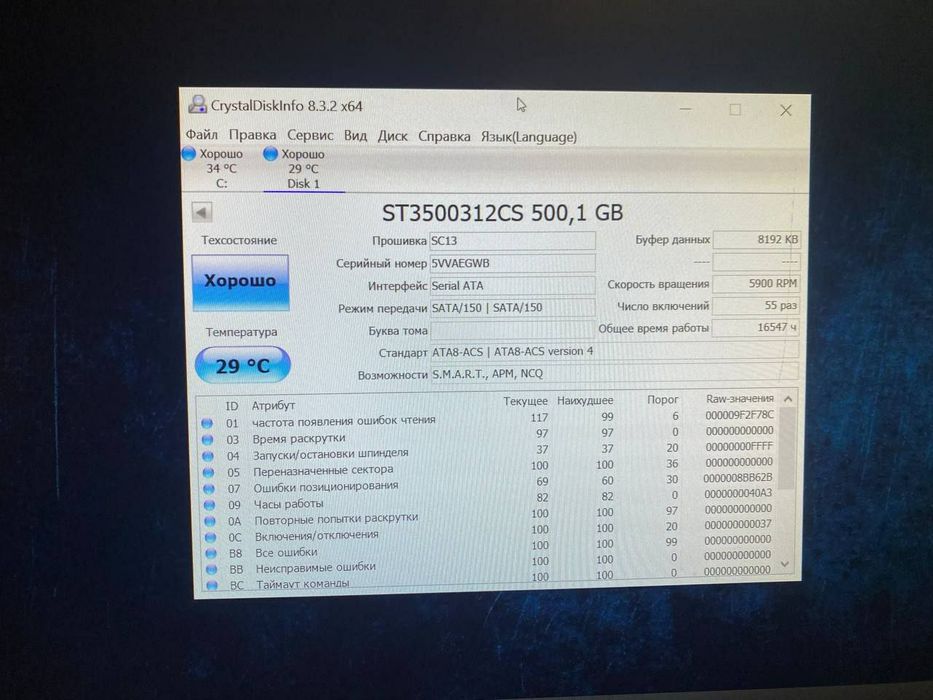Click the Стандарт field ATA8-ACS
This screenshot has height=700, width=933.
tap(614, 351)
